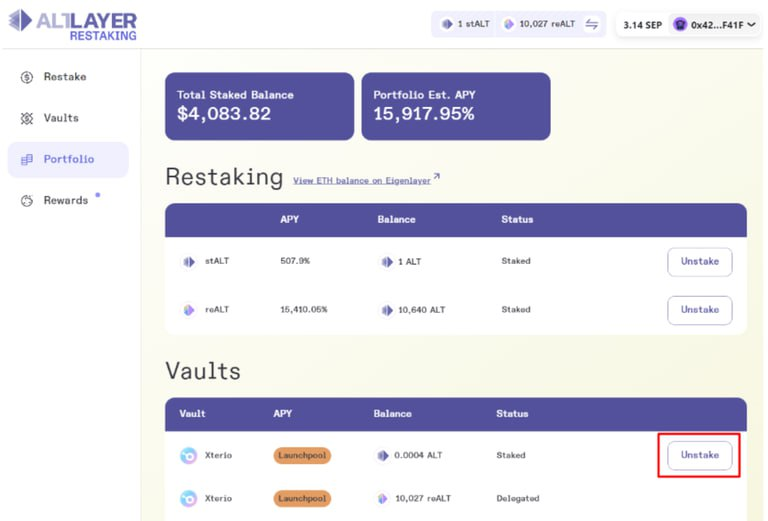Click the Rewards notification dot
Screen dimensions: 768x521
pyautogui.click(x=98, y=195)
